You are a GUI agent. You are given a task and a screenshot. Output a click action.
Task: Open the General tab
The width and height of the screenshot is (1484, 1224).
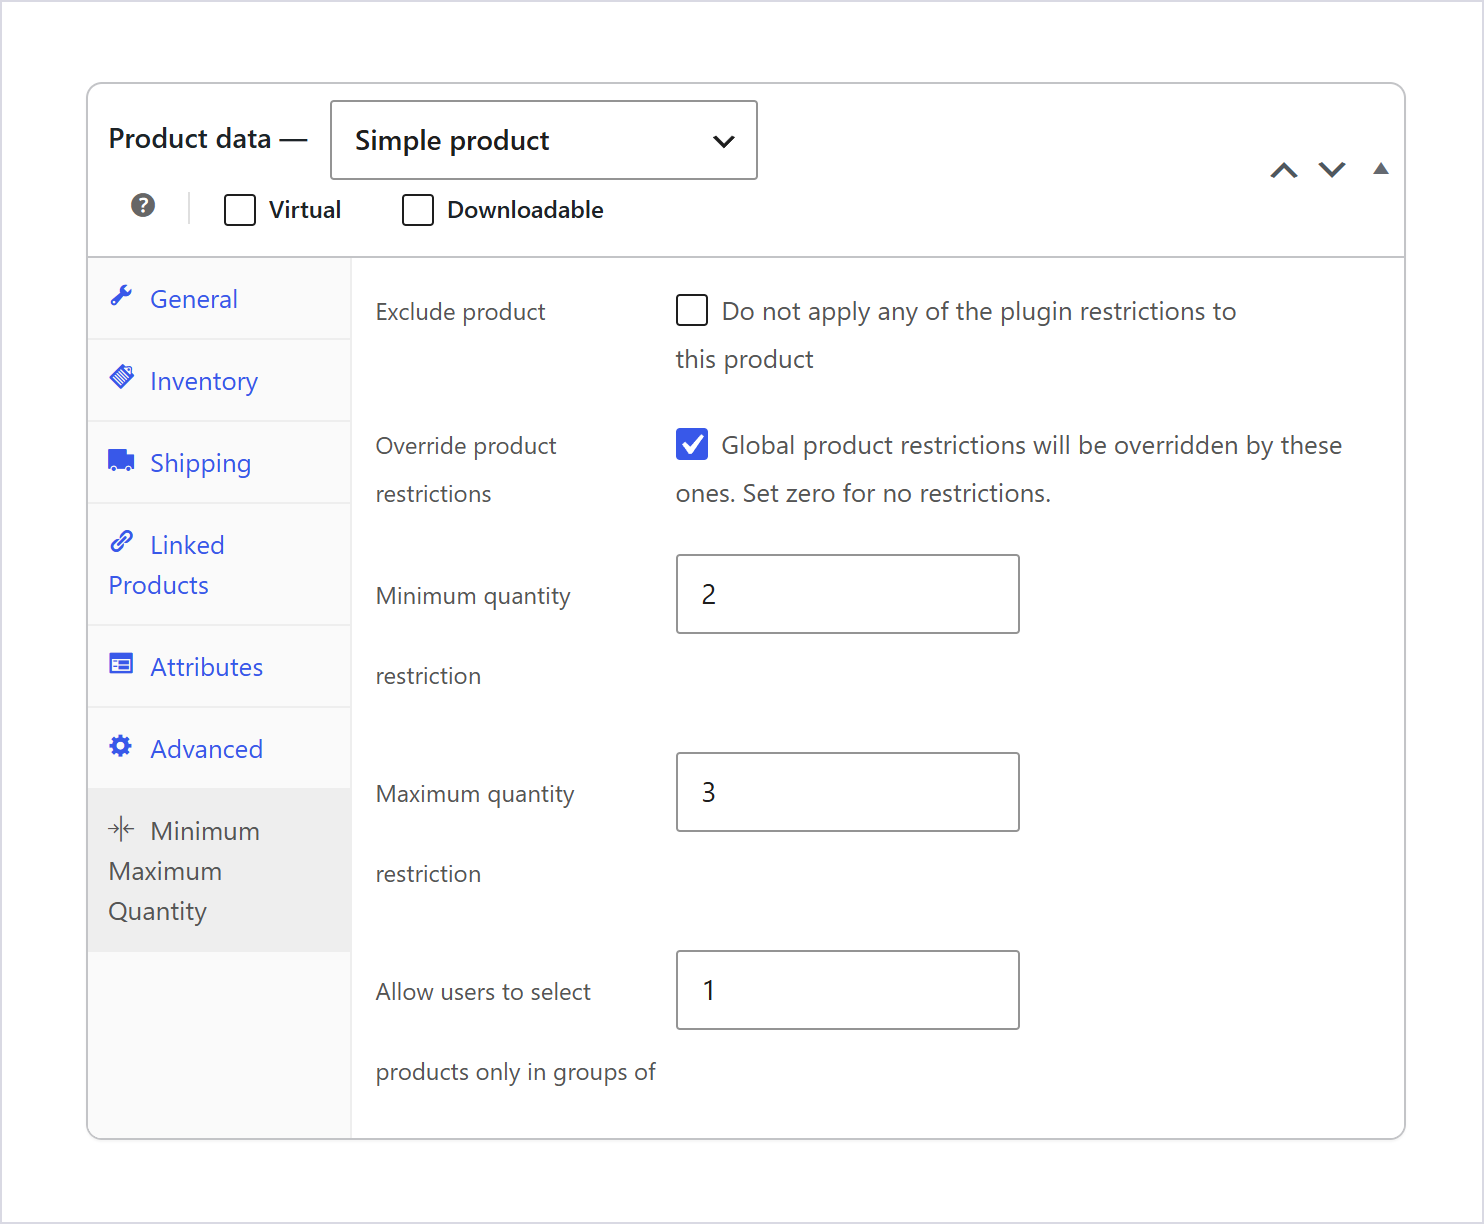coord(219,299)
